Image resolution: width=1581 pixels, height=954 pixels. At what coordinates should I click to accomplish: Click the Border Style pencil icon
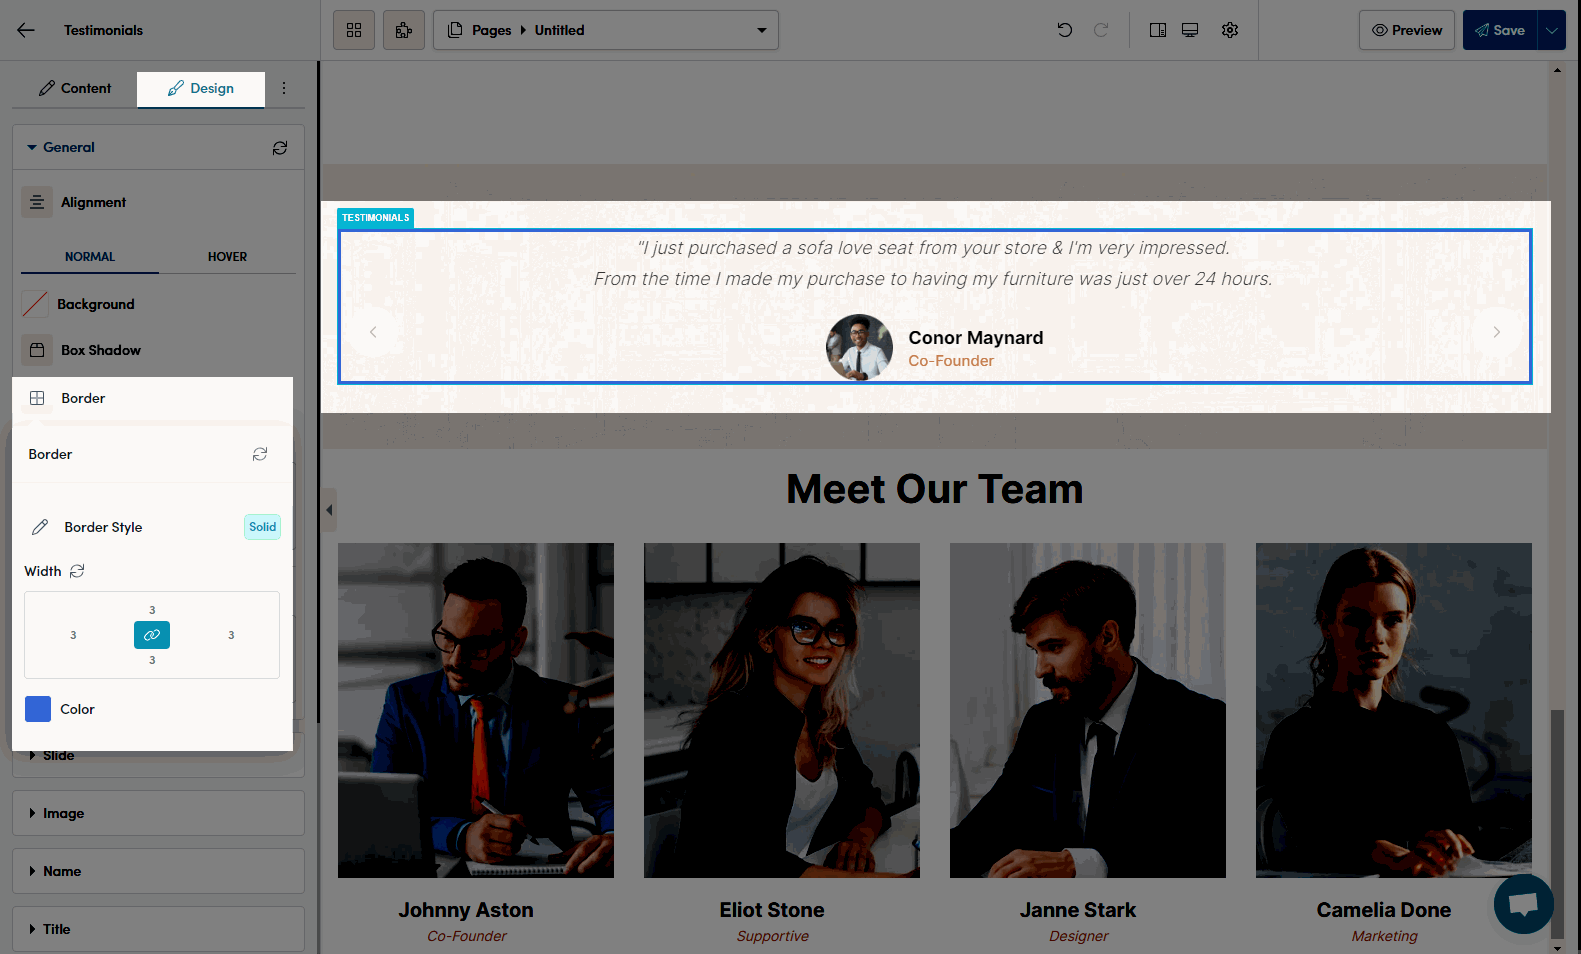(x=40, y=527)
